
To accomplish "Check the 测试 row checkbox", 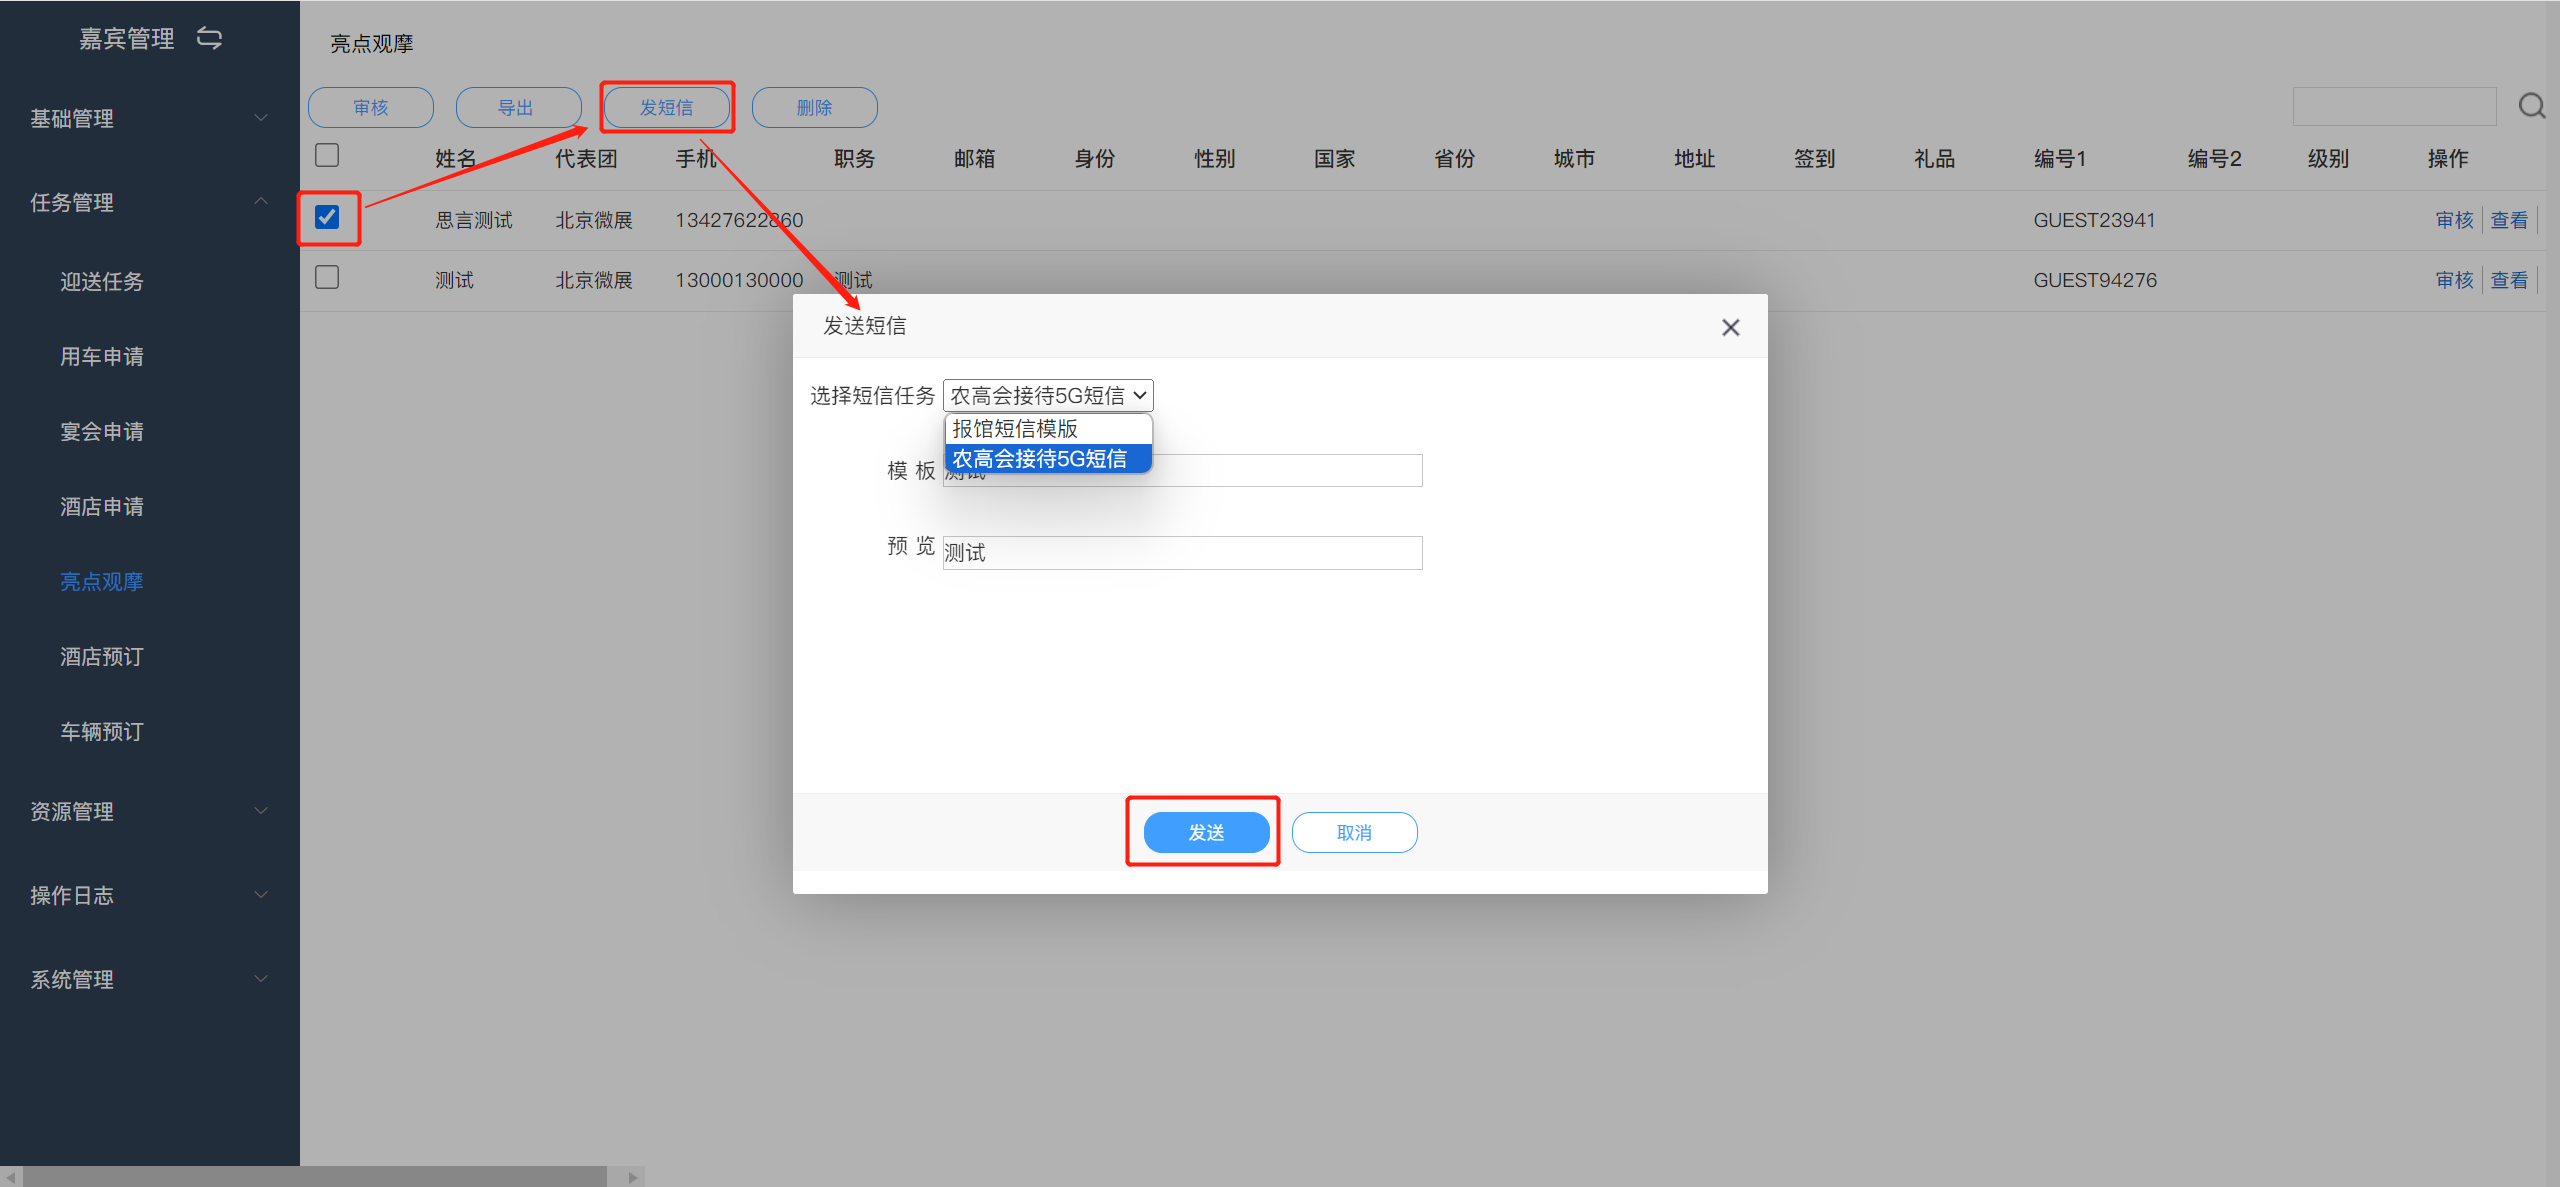I will click(327, 277).
